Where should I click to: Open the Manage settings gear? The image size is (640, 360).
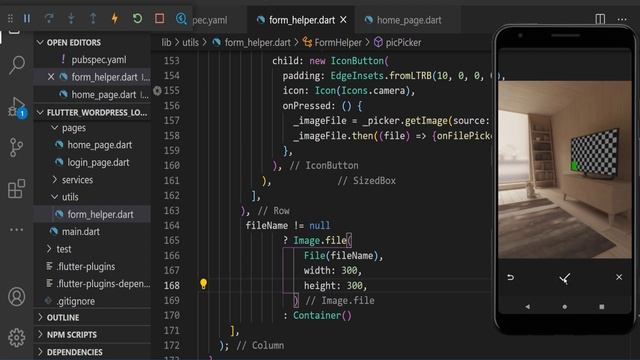pos(17,338)
